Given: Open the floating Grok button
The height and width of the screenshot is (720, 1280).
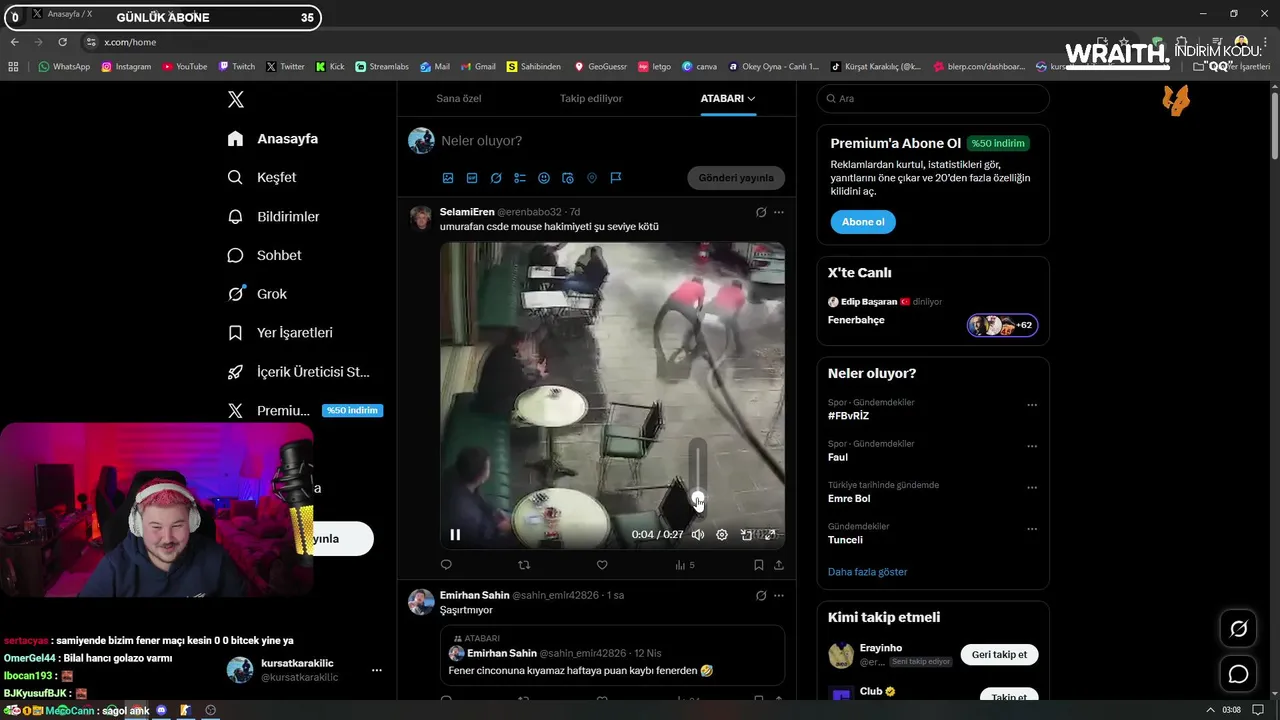Looking at the screenshot, I should pos(1239,629).
